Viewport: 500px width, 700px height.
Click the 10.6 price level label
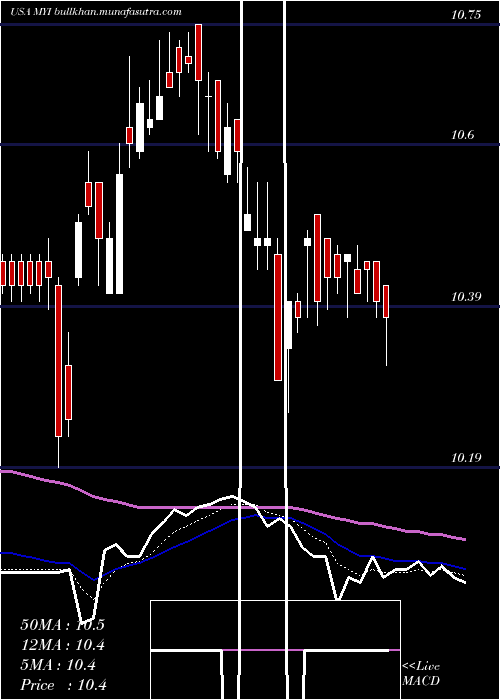[462, 135]
